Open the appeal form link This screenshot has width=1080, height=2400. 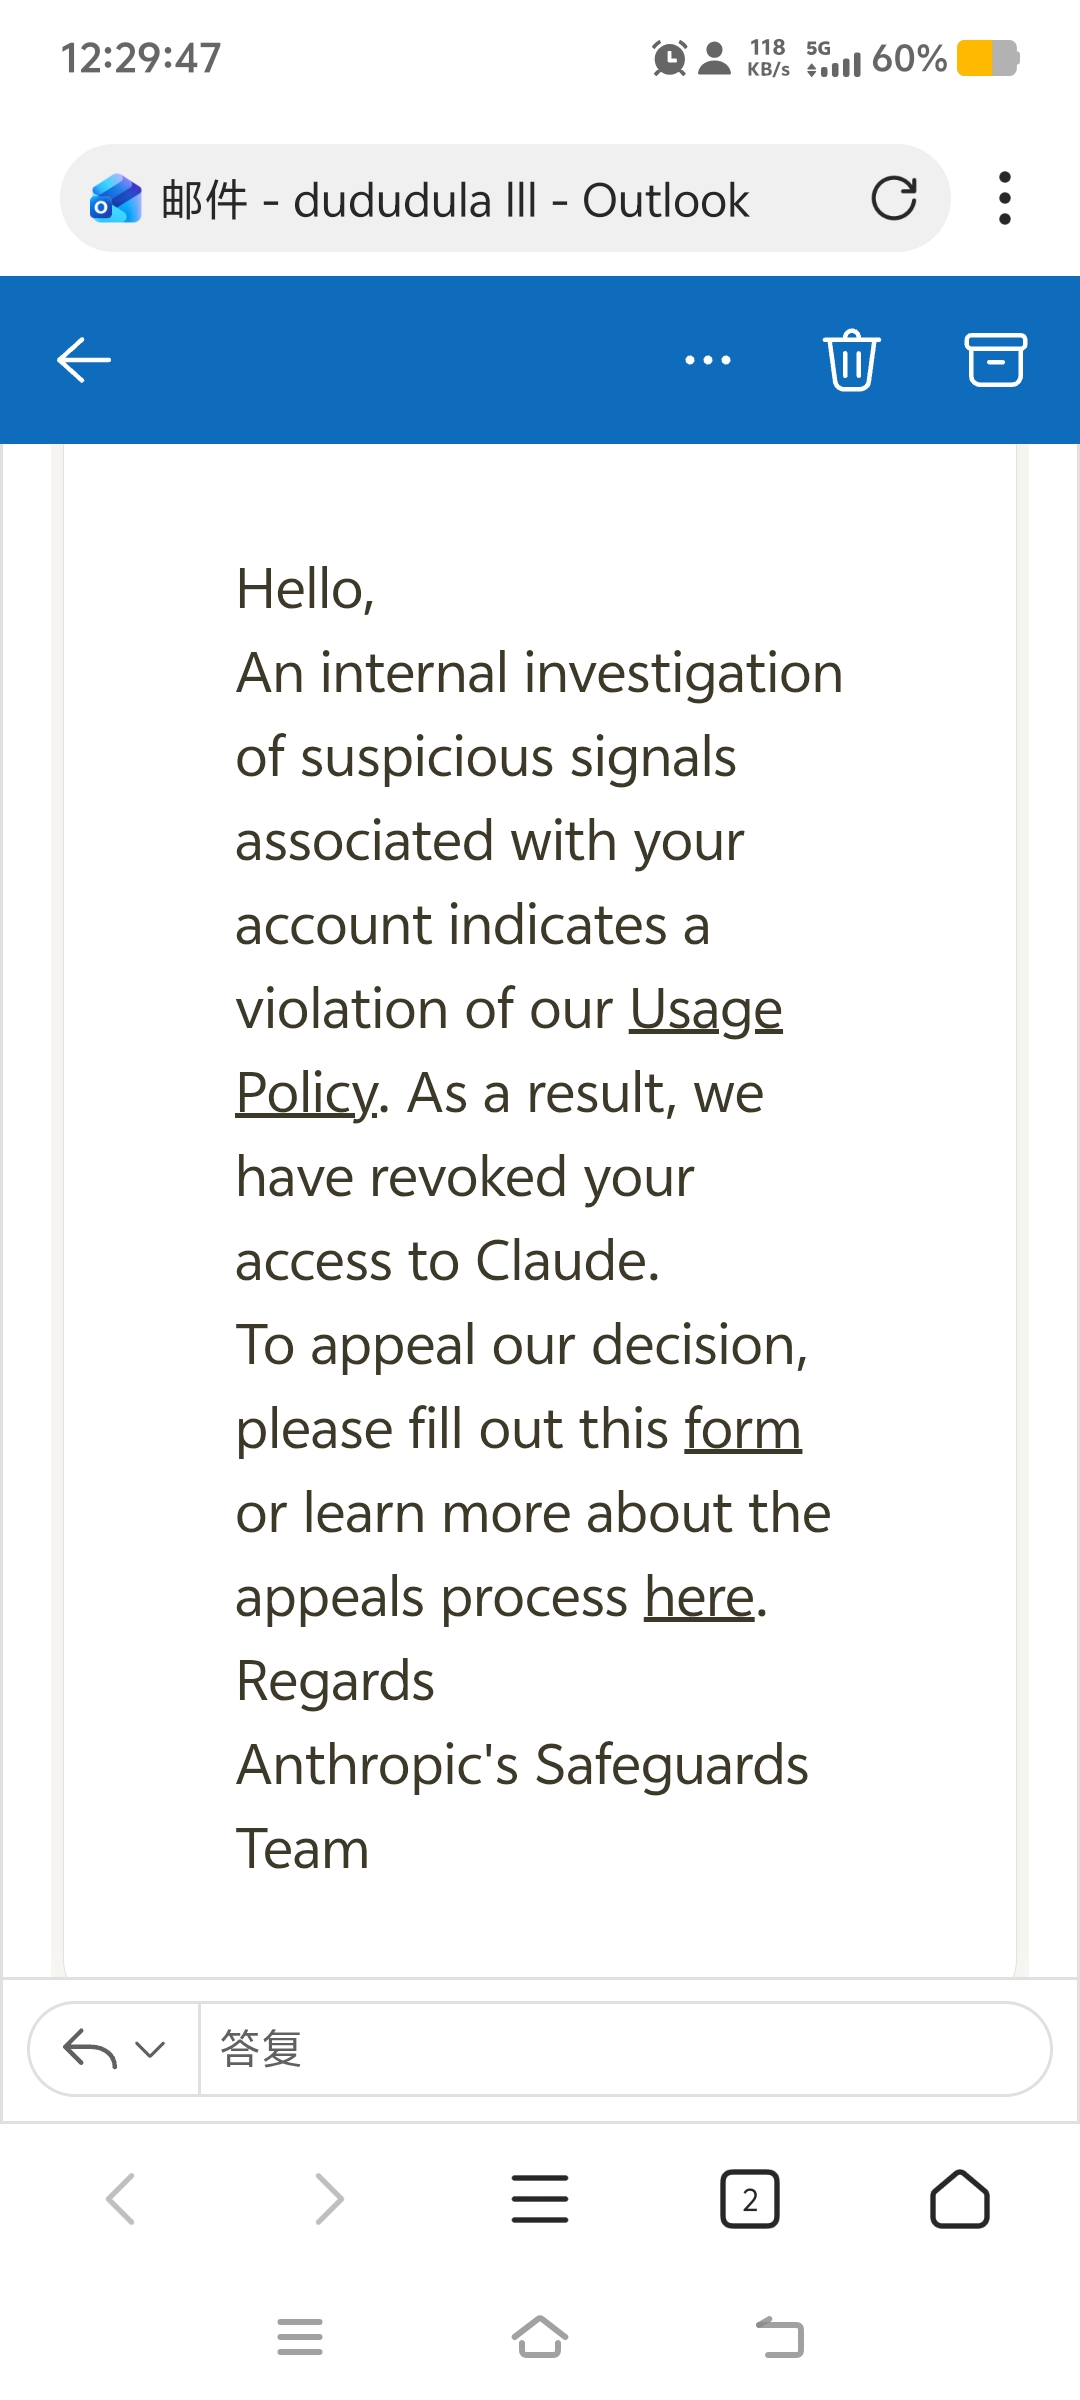coord(743,1430)
